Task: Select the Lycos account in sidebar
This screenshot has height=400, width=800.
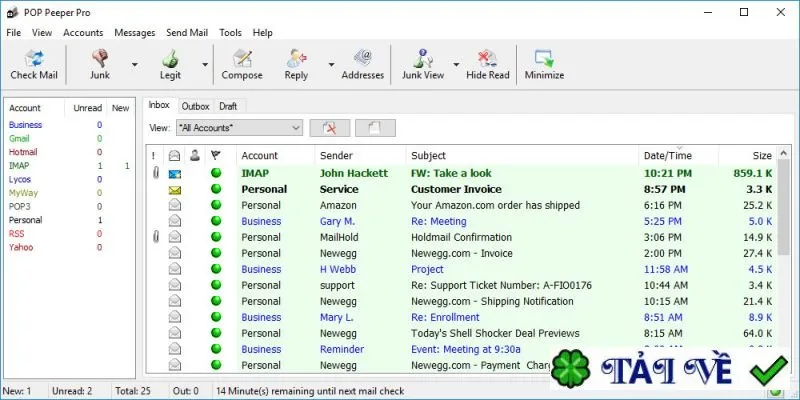Action: (20, 180)
